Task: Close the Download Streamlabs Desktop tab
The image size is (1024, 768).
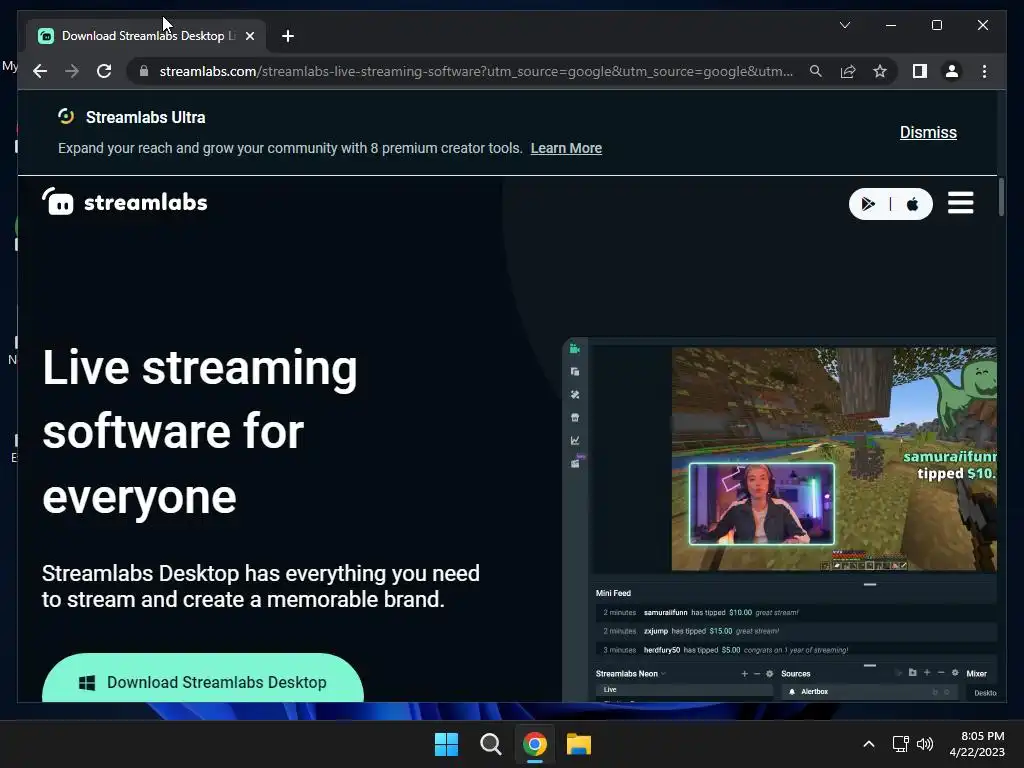Action: click(249, 36)
